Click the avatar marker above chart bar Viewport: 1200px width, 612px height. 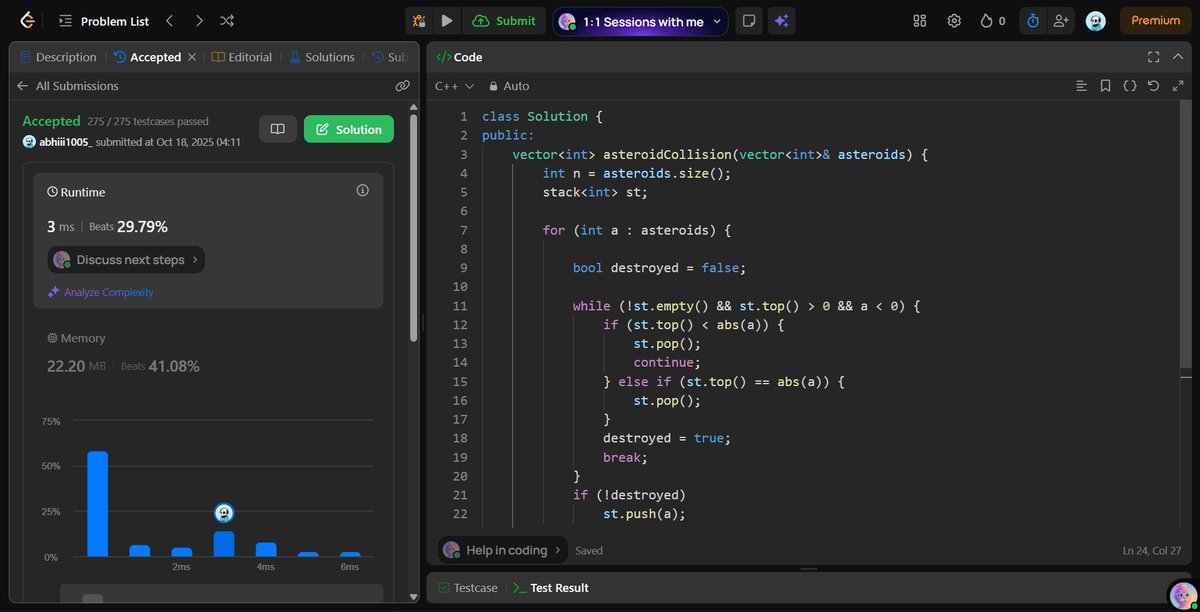(224, 513)
